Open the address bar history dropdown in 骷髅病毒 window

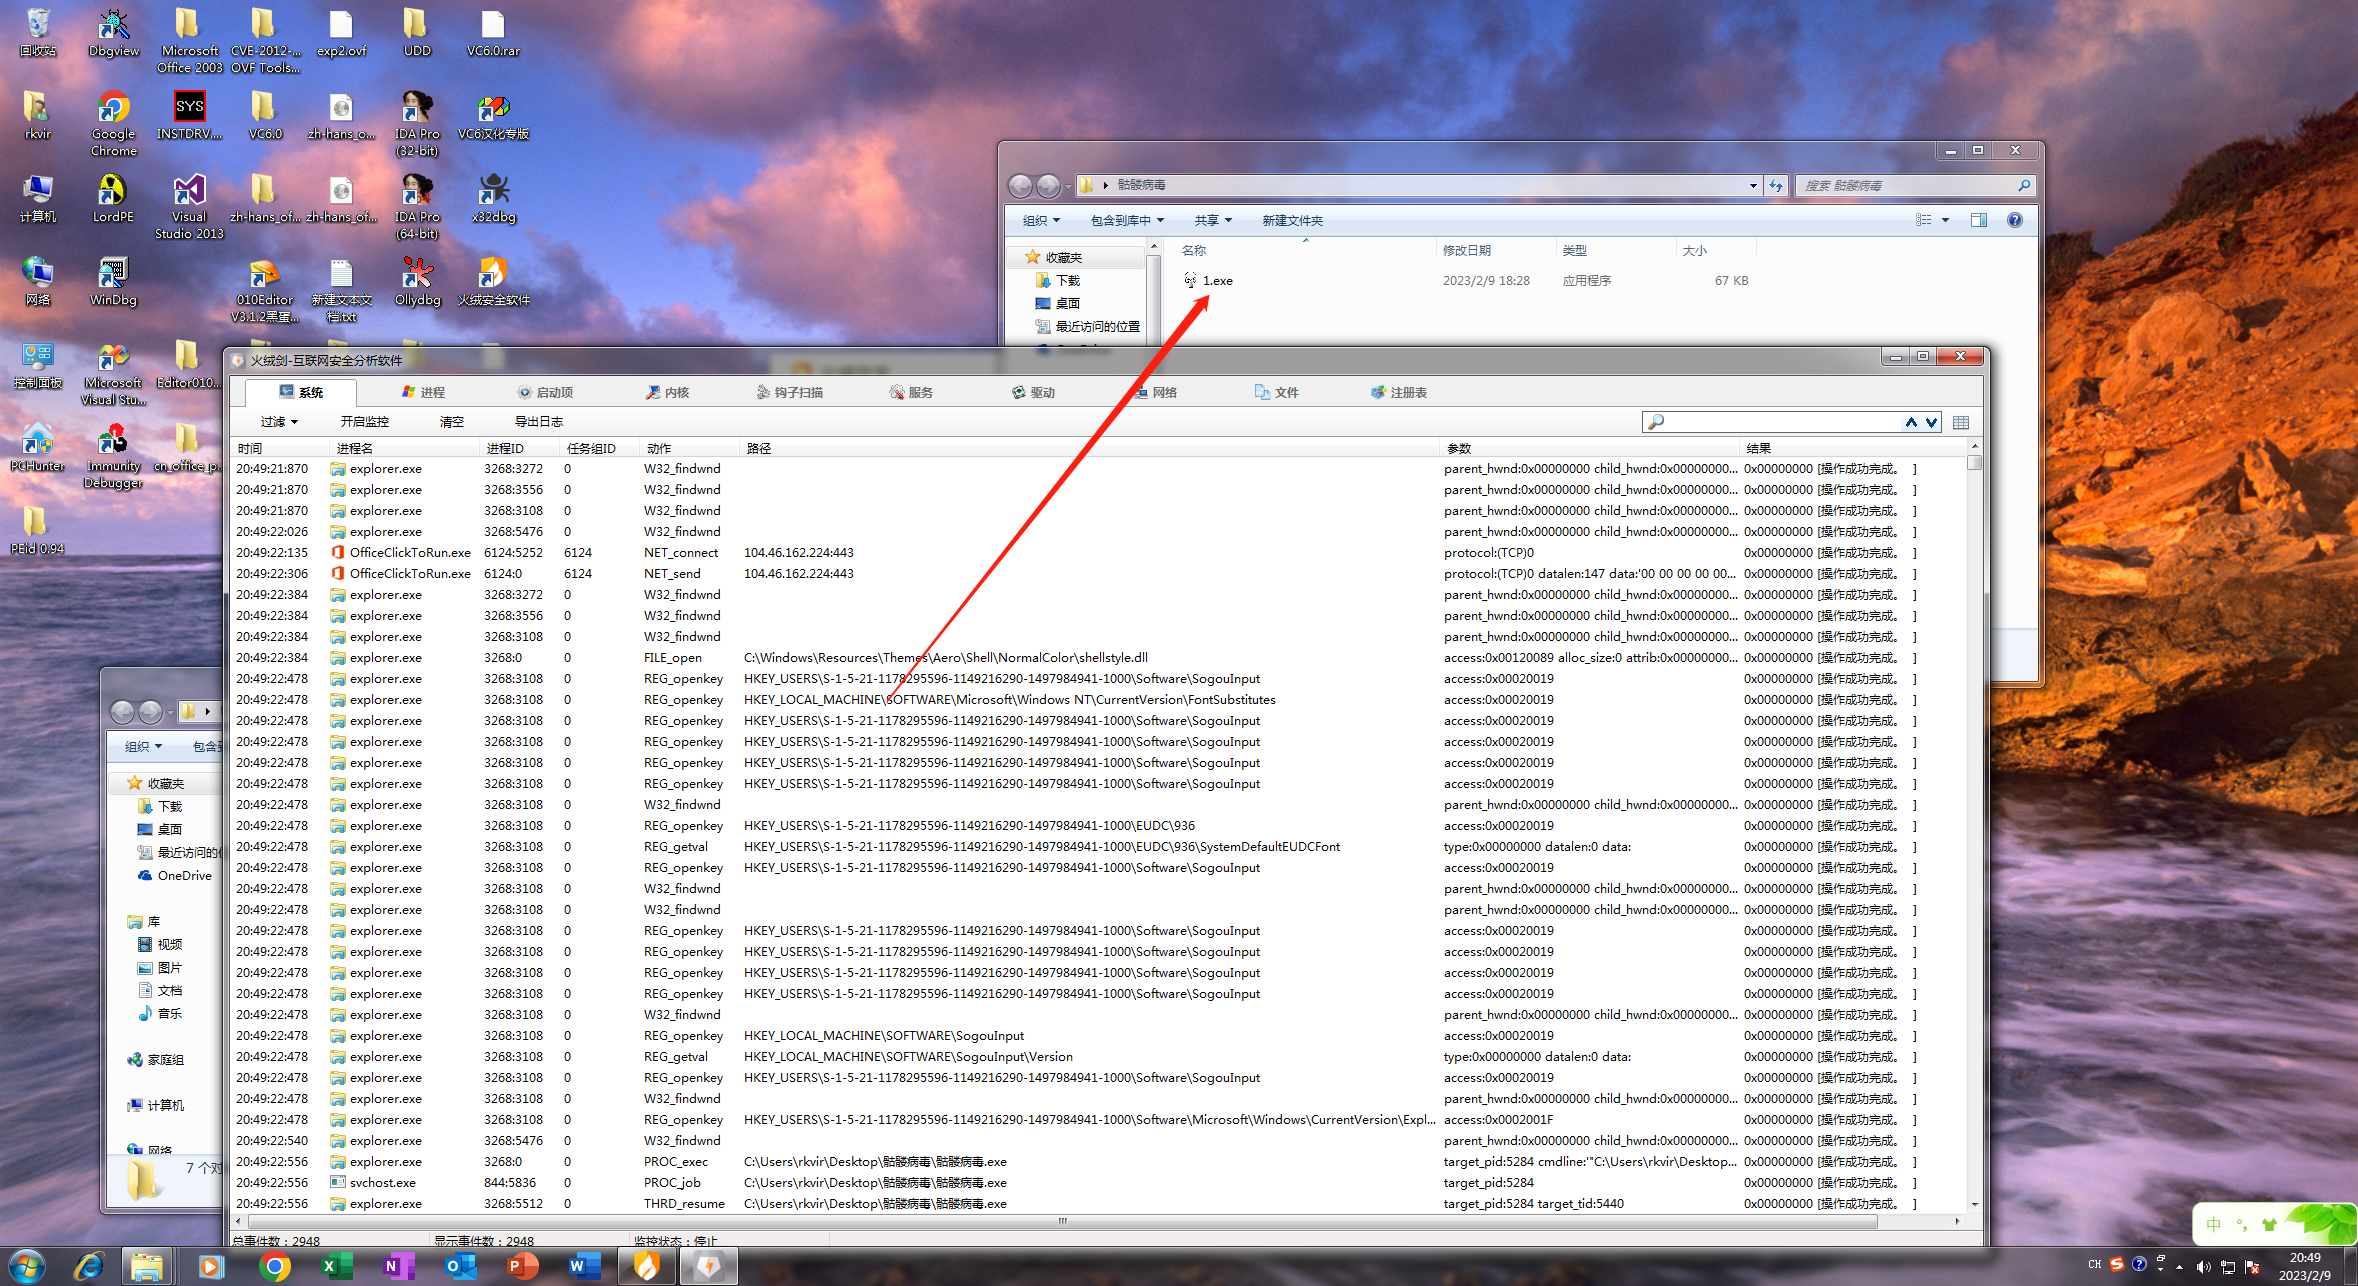coord(1752,185)
